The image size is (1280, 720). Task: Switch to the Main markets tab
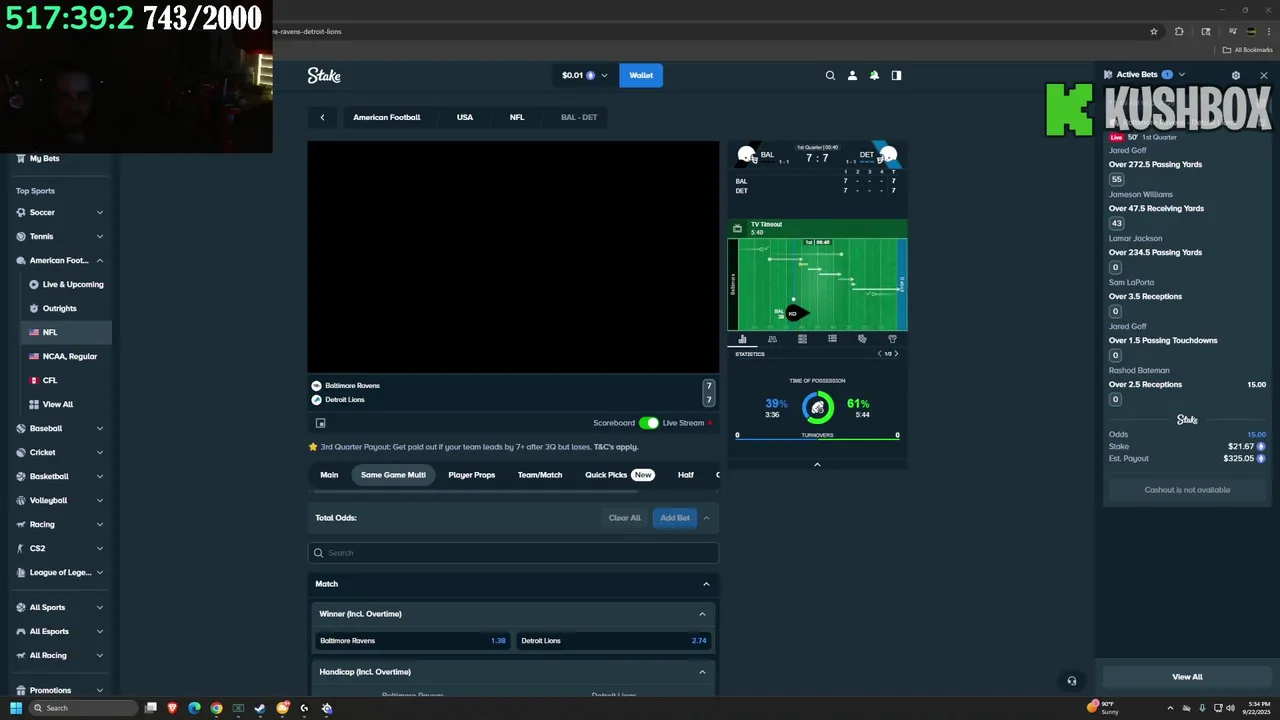pos(329,475)
